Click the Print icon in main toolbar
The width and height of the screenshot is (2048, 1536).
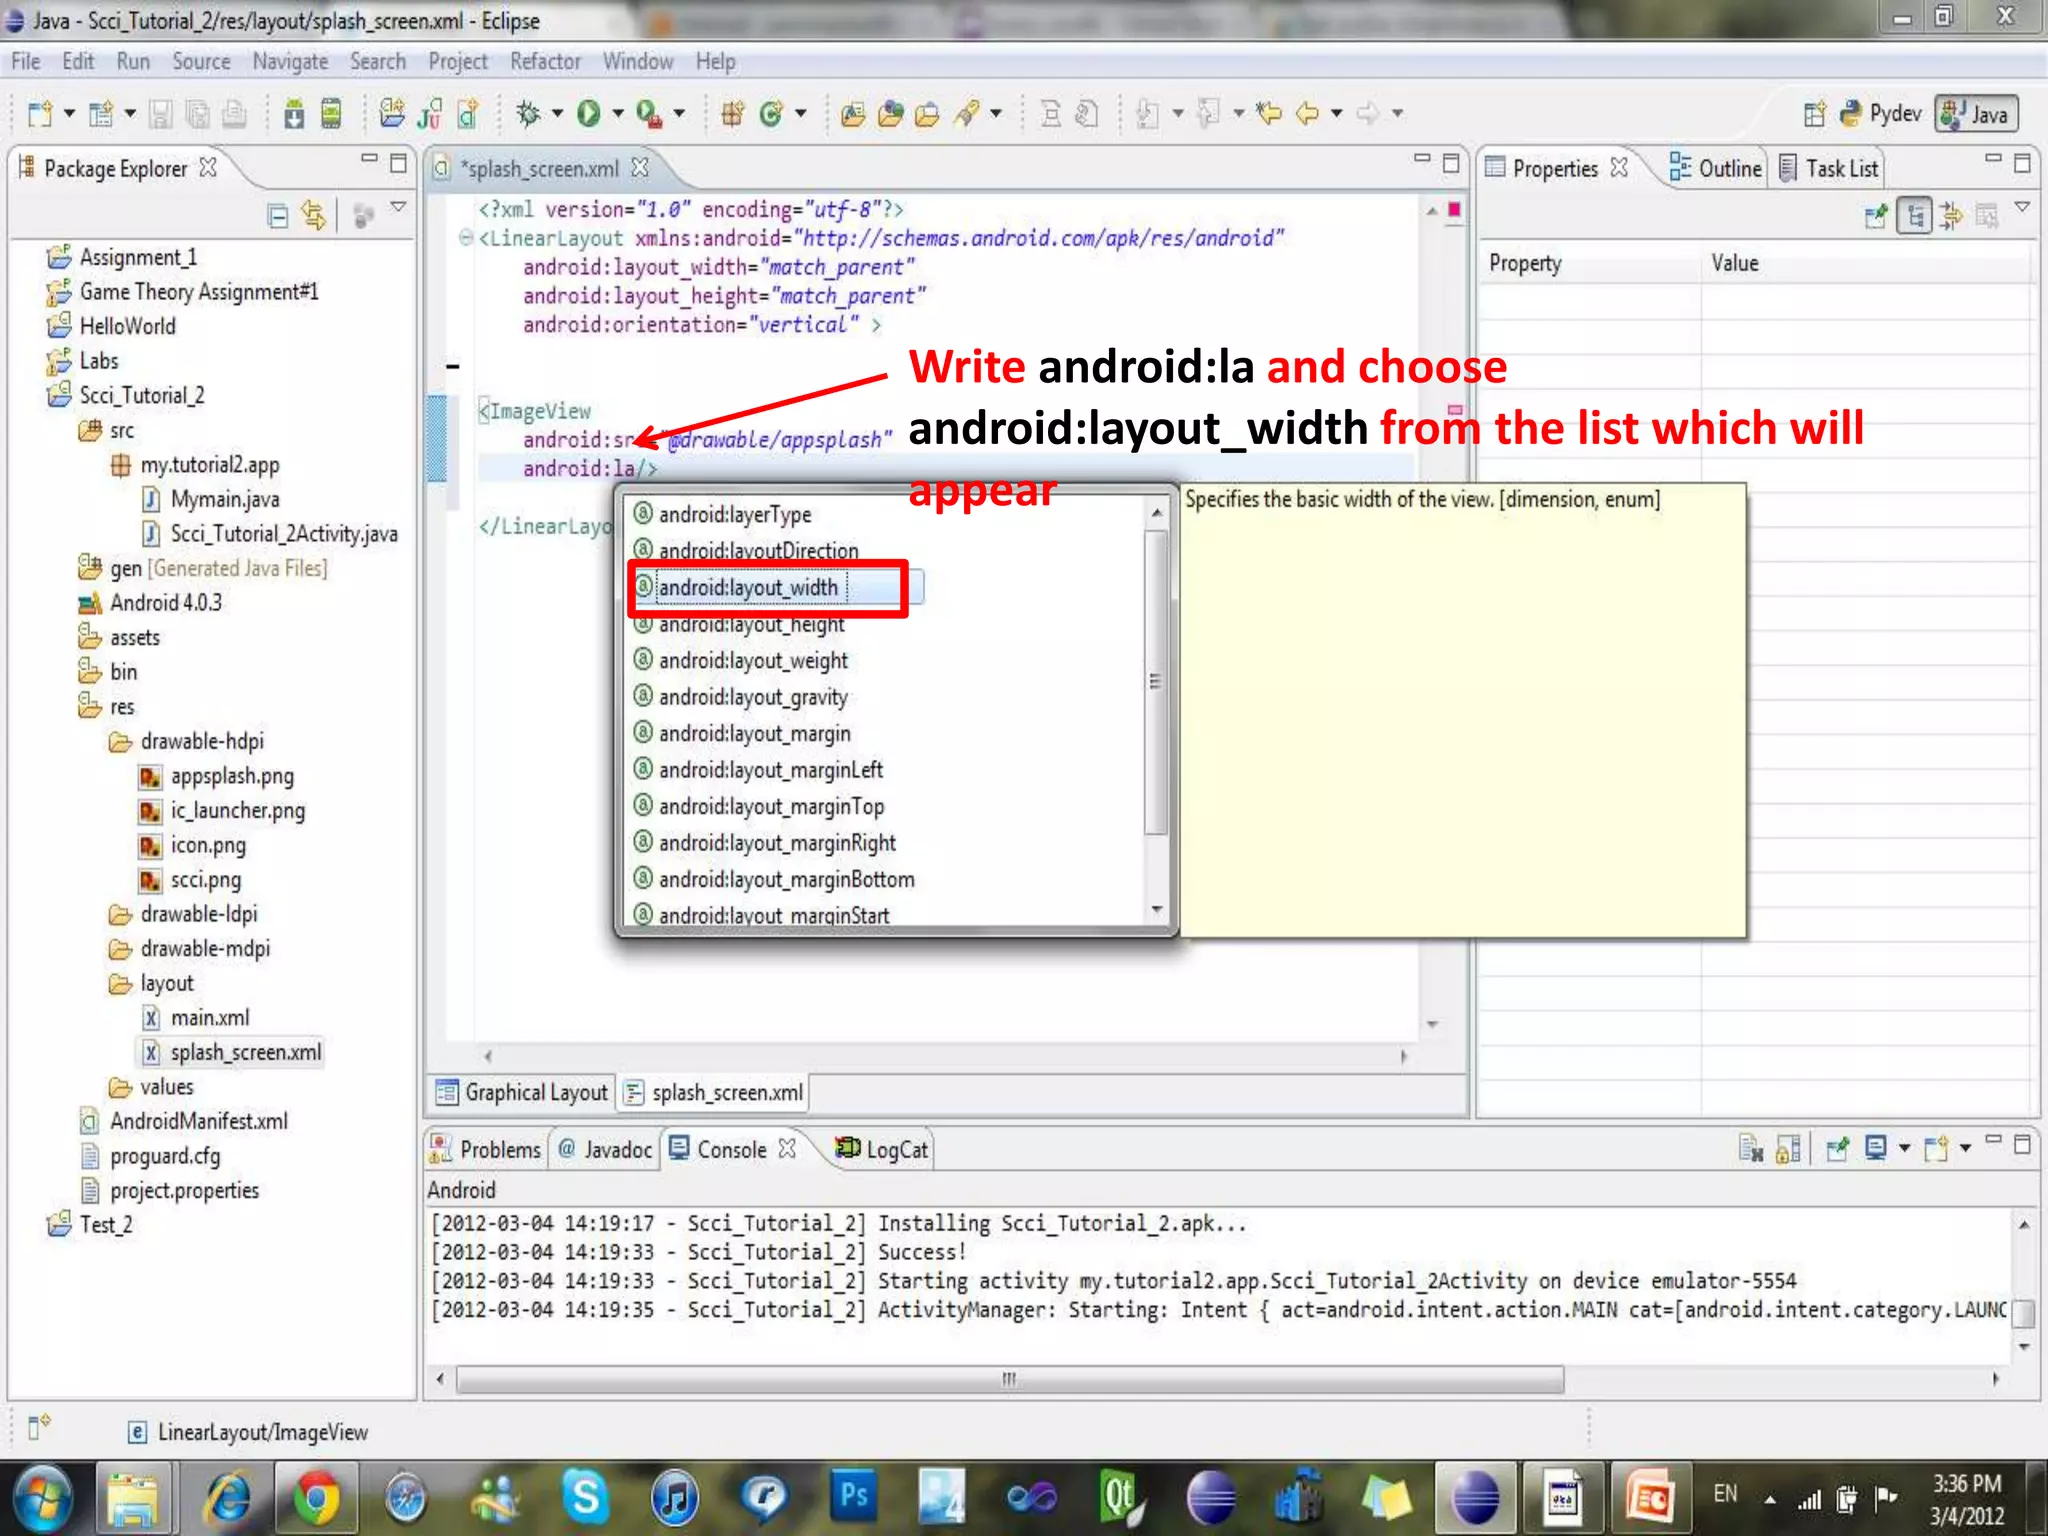[235, 114]
